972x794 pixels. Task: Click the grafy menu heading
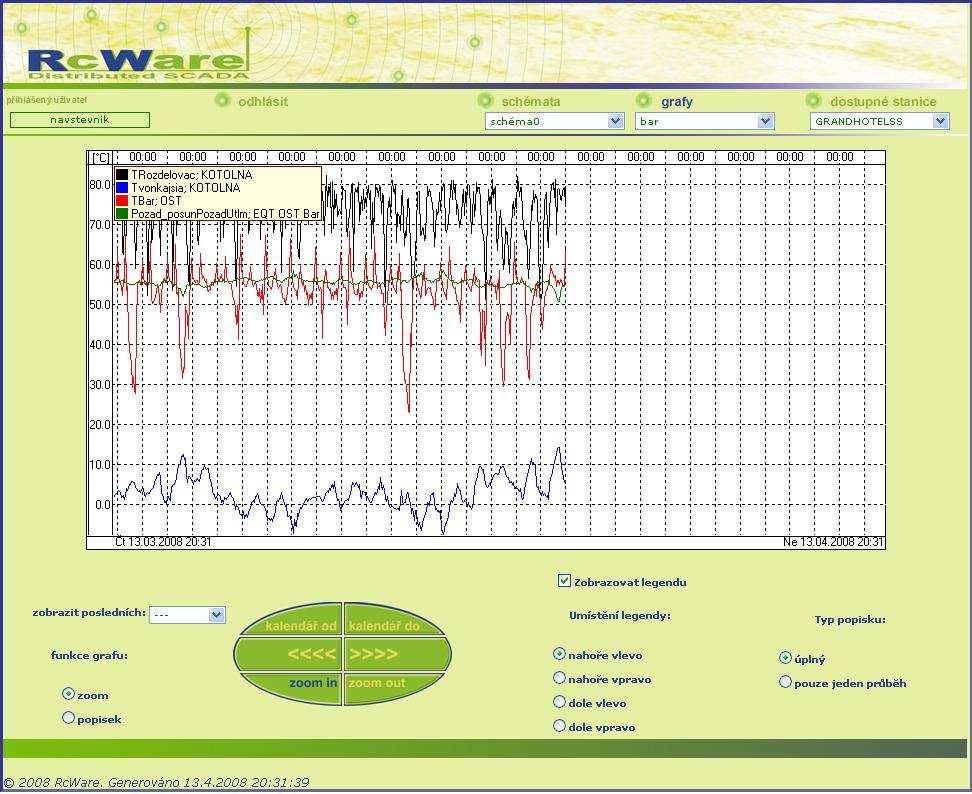pyautogui.click(x=677, y=102)
